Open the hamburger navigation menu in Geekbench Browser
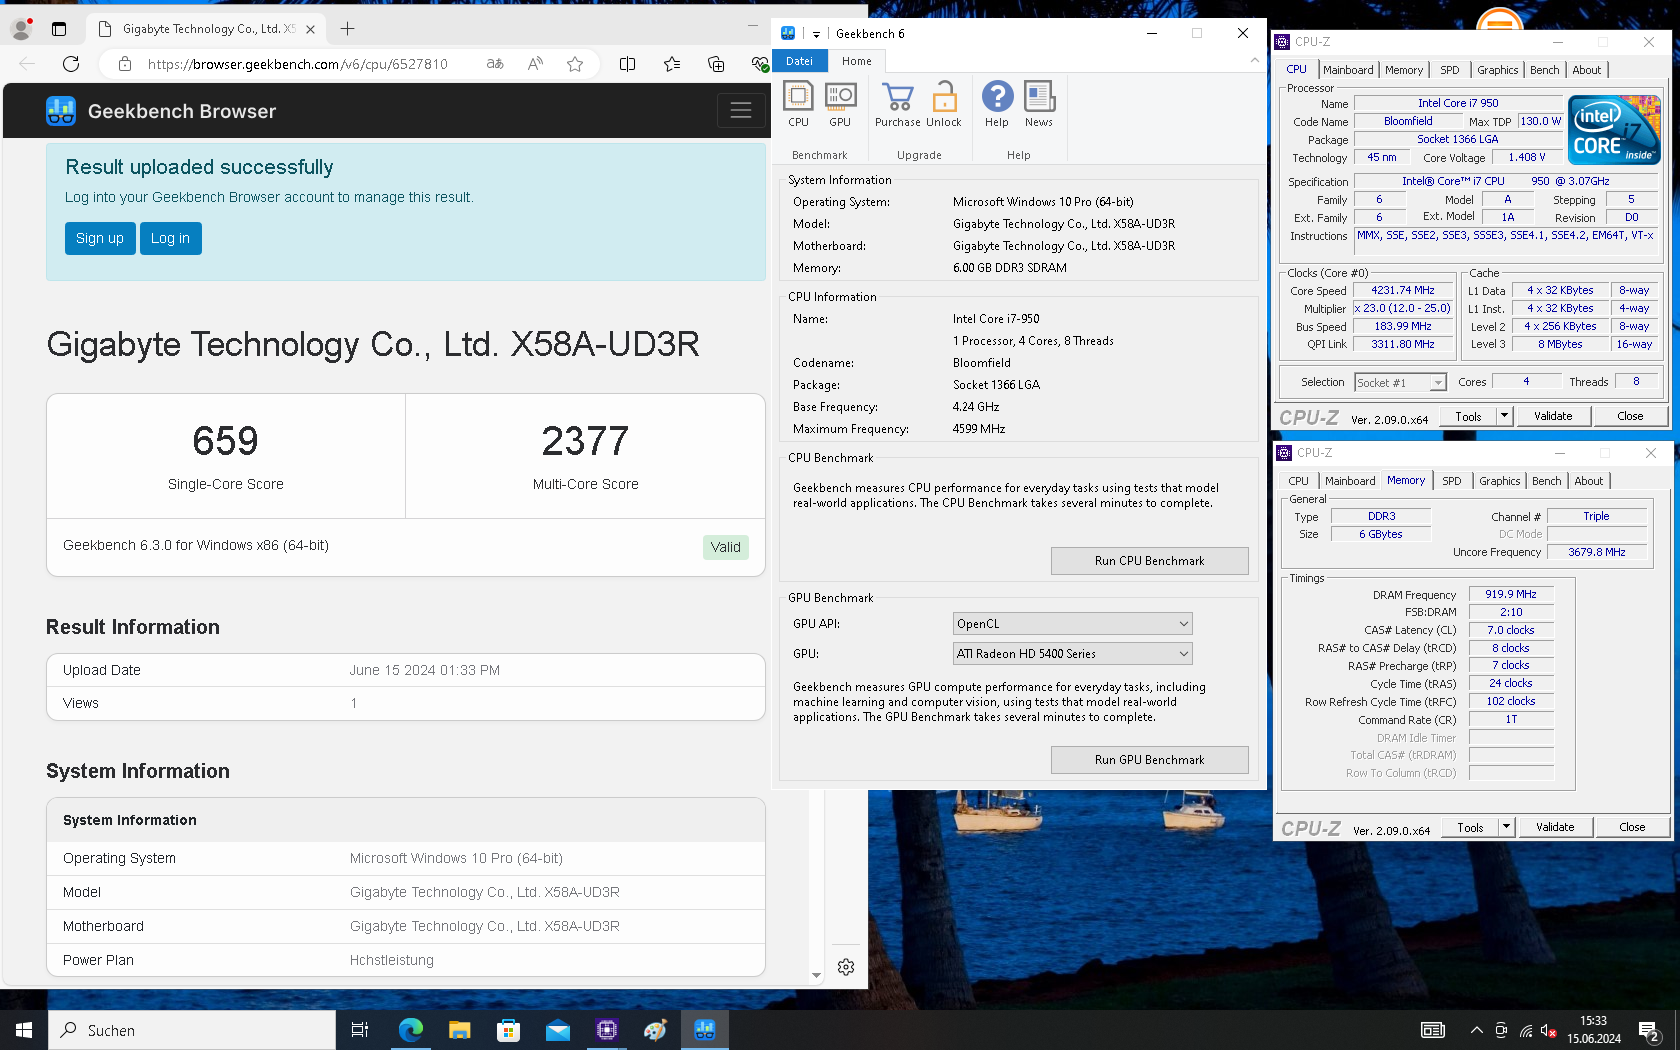 click(x=741, y=110)
